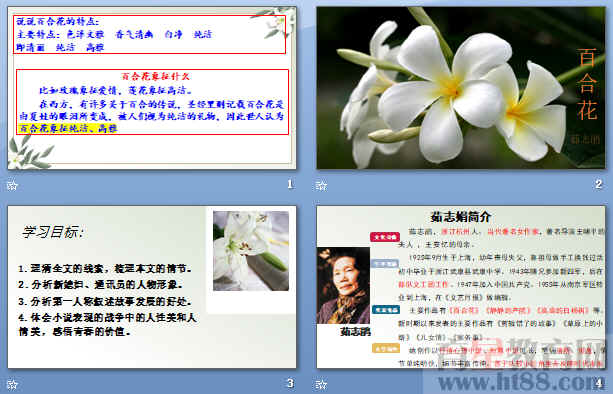Click the slide number 2 label
Screen dimensions: 613x394
point(599,184)
